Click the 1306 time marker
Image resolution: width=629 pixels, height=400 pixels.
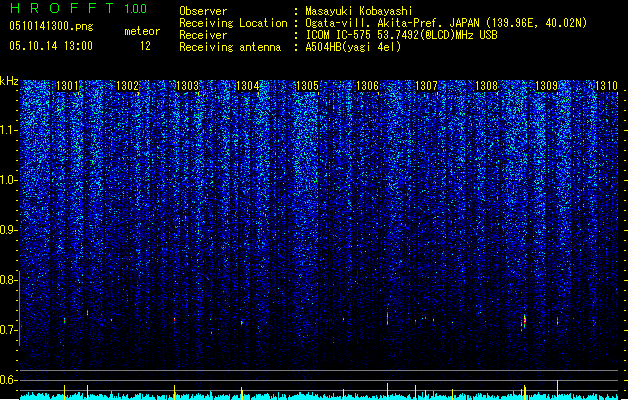(367, 86)
